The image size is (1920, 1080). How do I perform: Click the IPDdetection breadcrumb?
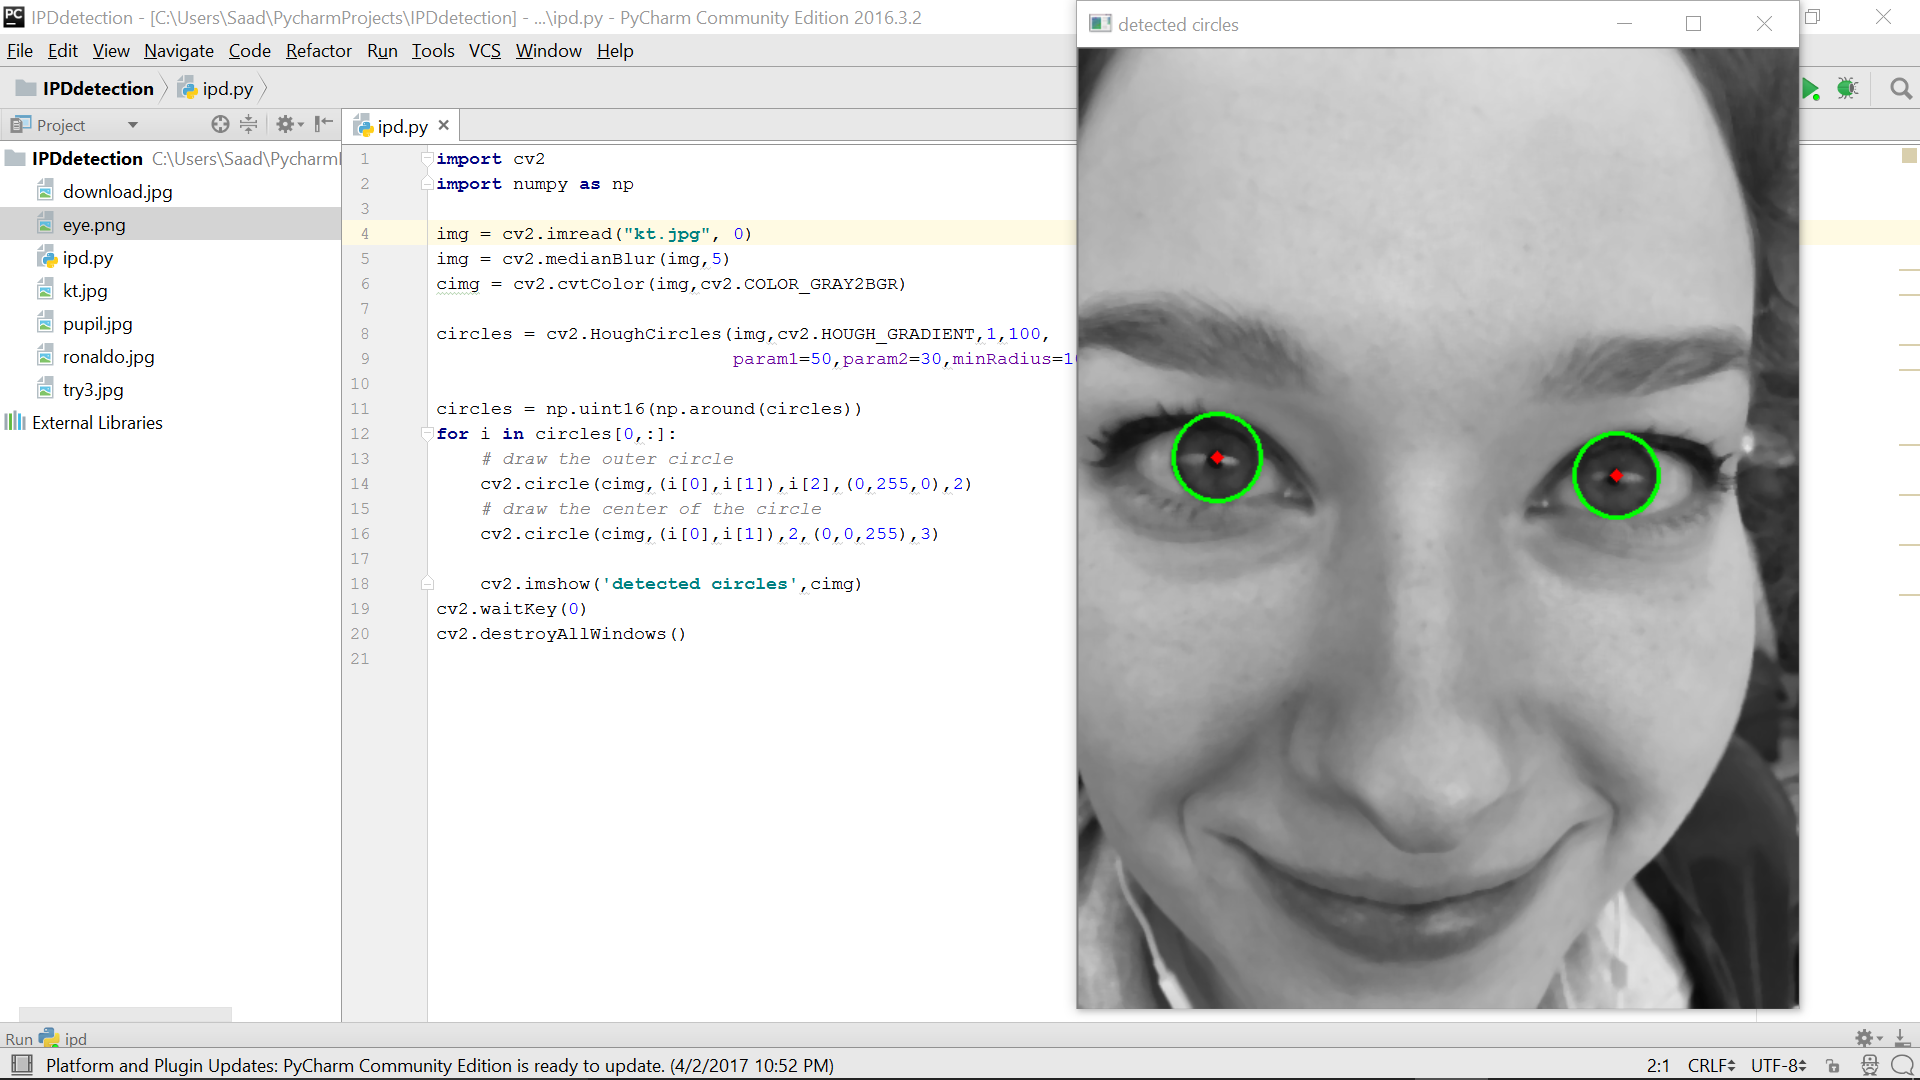click(x=98, y=89)
